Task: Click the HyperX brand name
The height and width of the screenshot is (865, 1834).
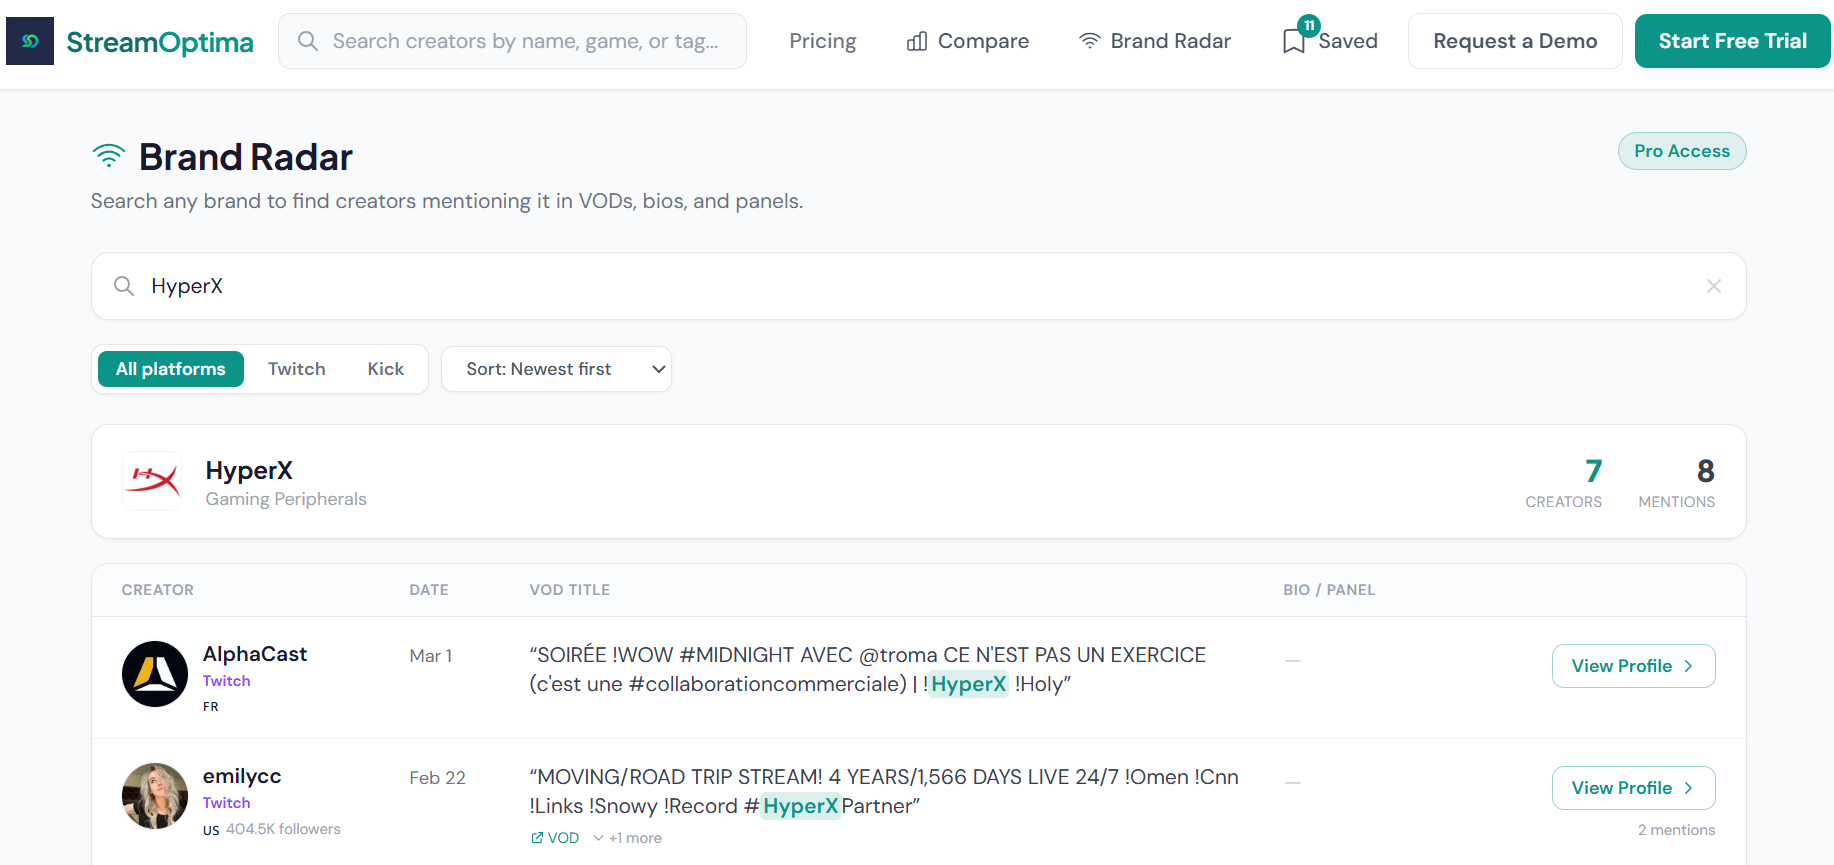Action: [249, 470]
